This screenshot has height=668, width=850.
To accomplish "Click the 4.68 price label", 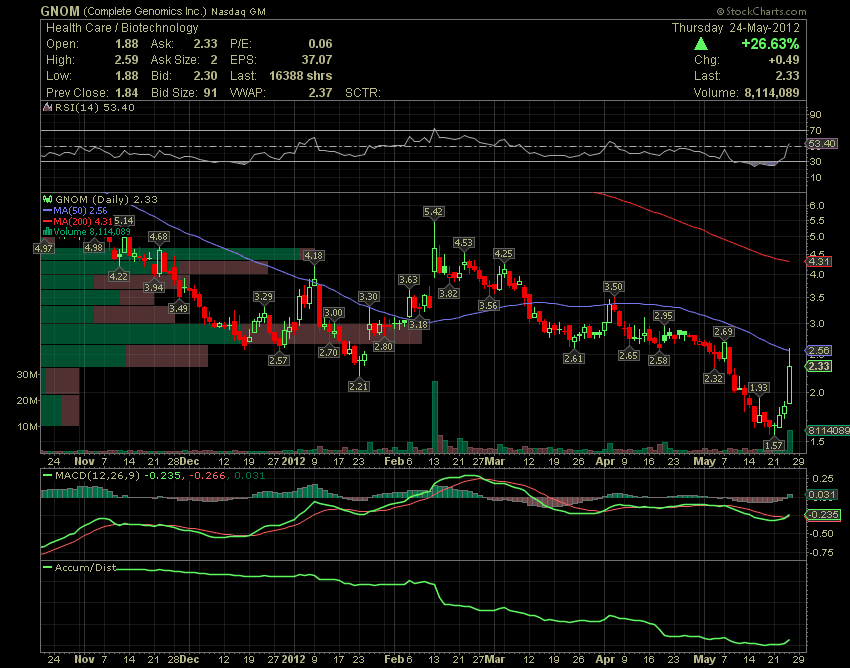I will coord(158,236).
